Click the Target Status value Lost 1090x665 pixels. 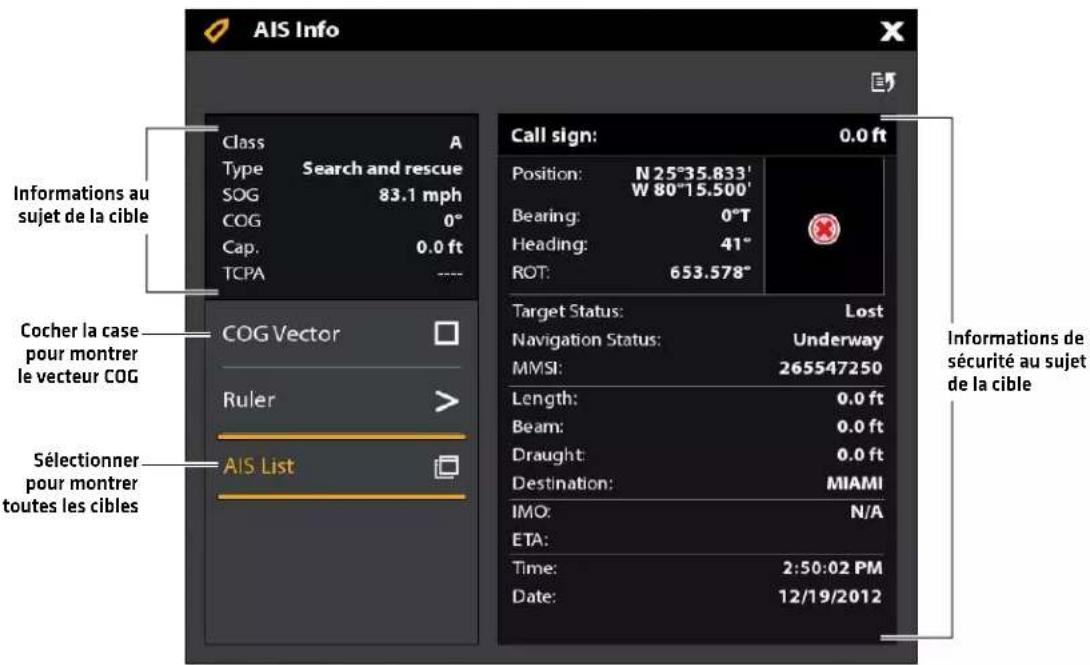click(x=864, y=311)
